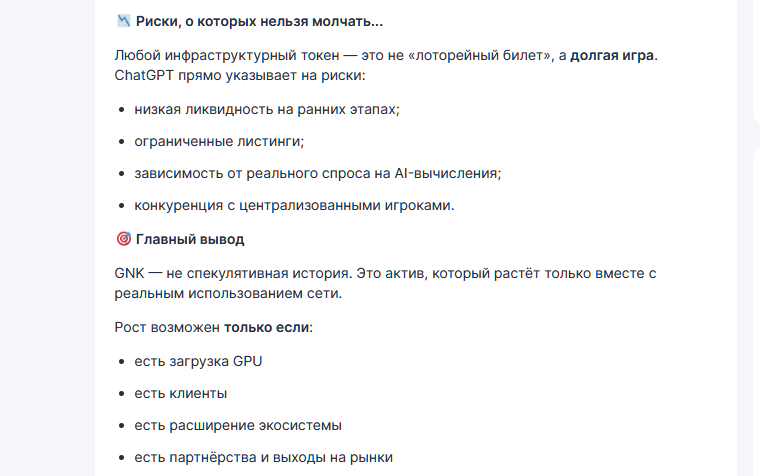760x476 pixels.
Task: Click bold text 'долгая игра'
Action: (x=612, y=55)
